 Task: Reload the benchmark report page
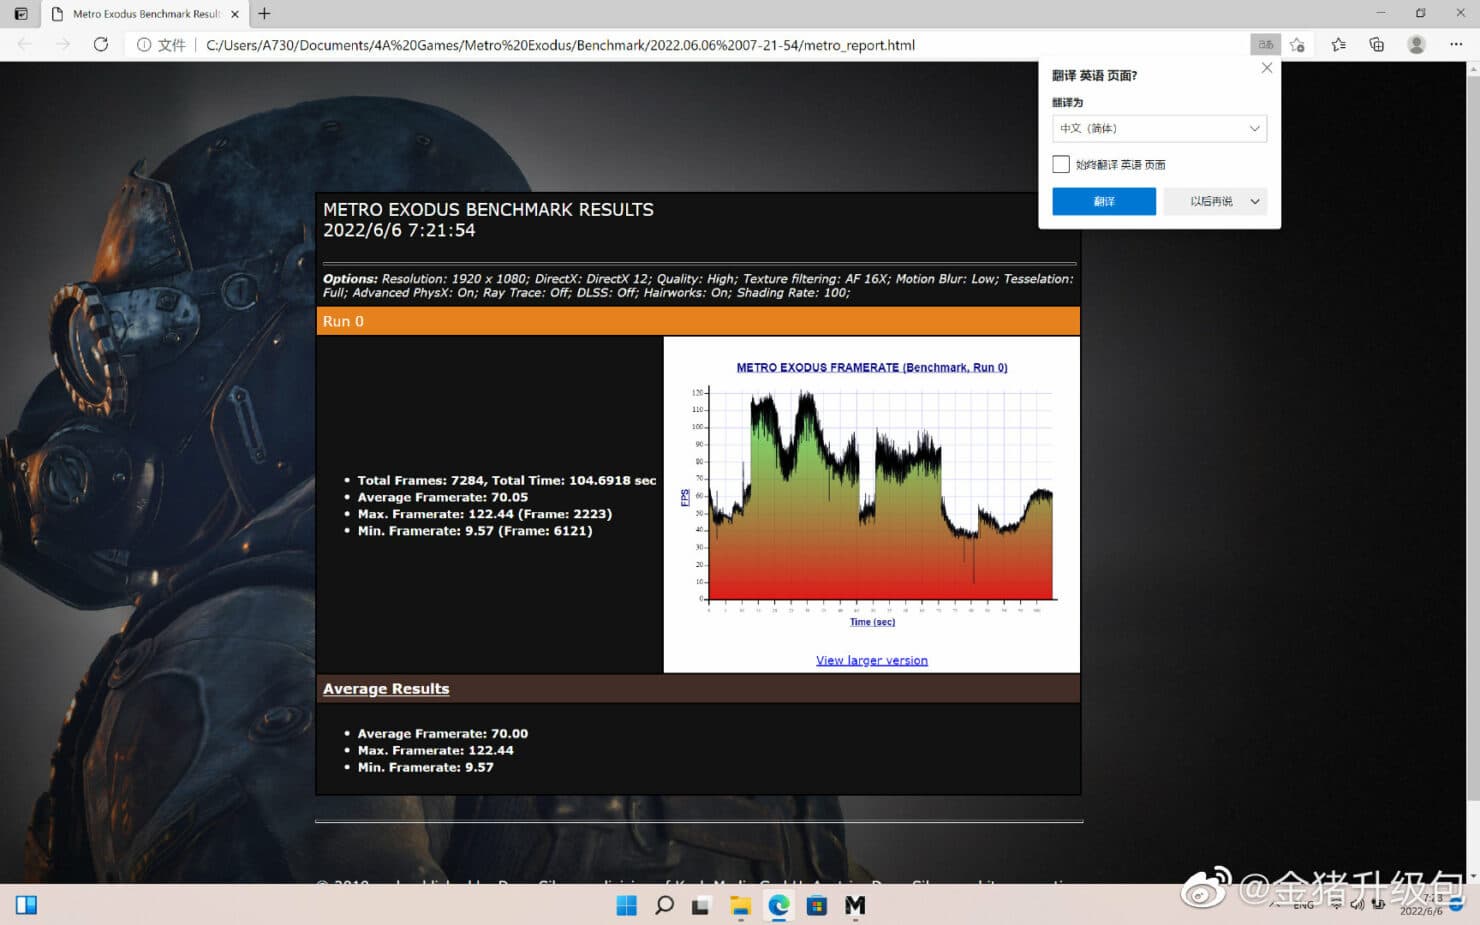101,45
